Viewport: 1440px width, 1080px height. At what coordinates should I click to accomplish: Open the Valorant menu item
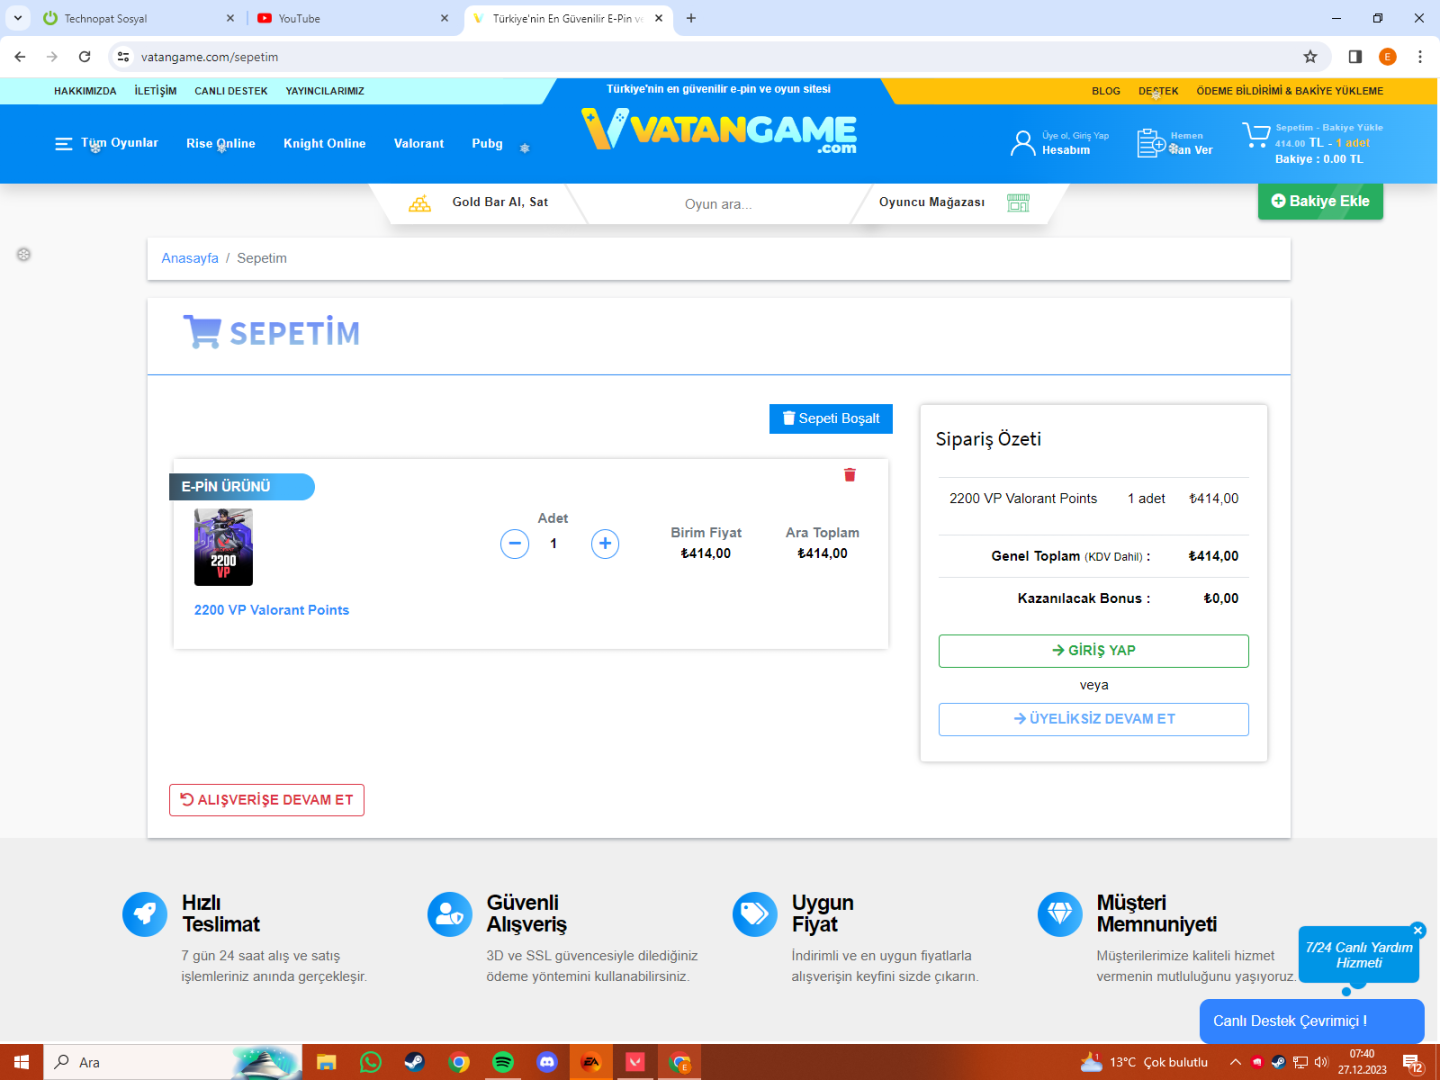click(x=419, y=144)
